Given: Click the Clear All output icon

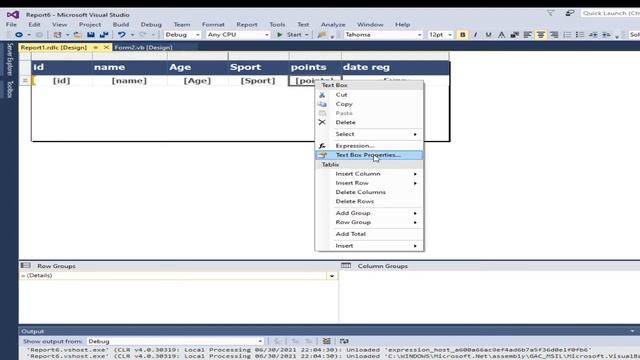Looking at the screenshot, I should [327, 341].
